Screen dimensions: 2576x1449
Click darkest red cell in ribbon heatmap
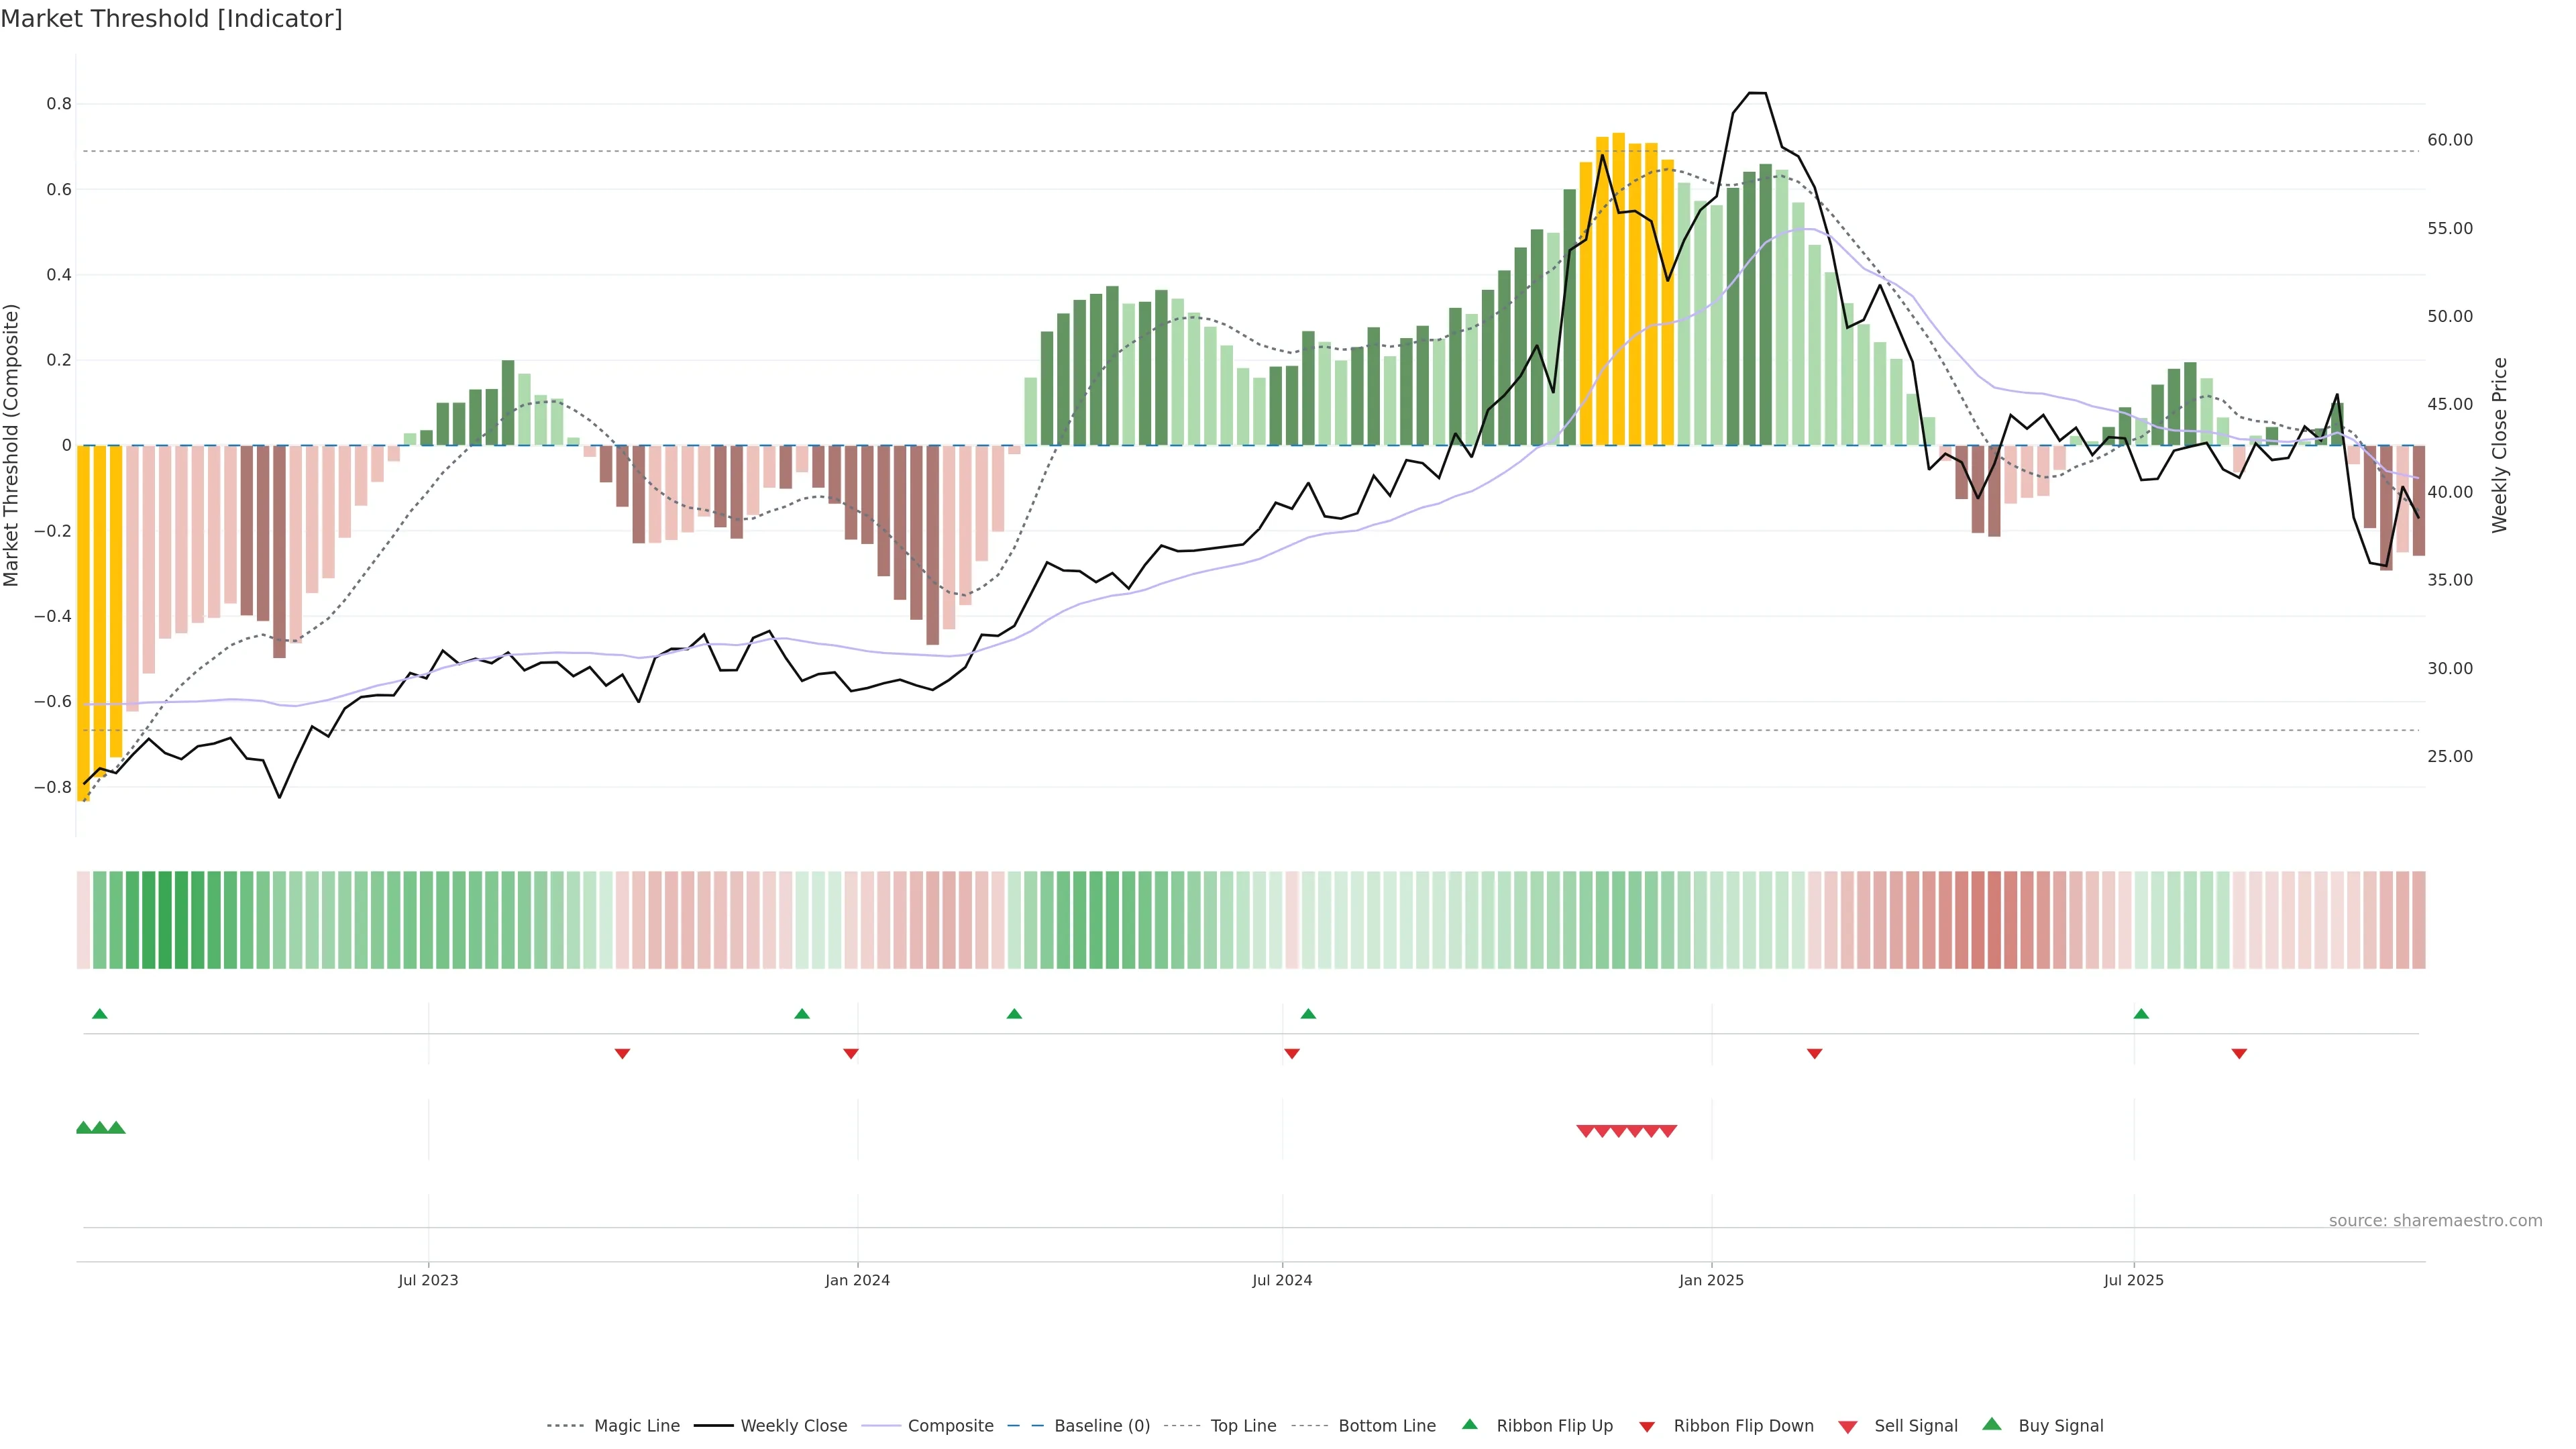click(1994, 920)
